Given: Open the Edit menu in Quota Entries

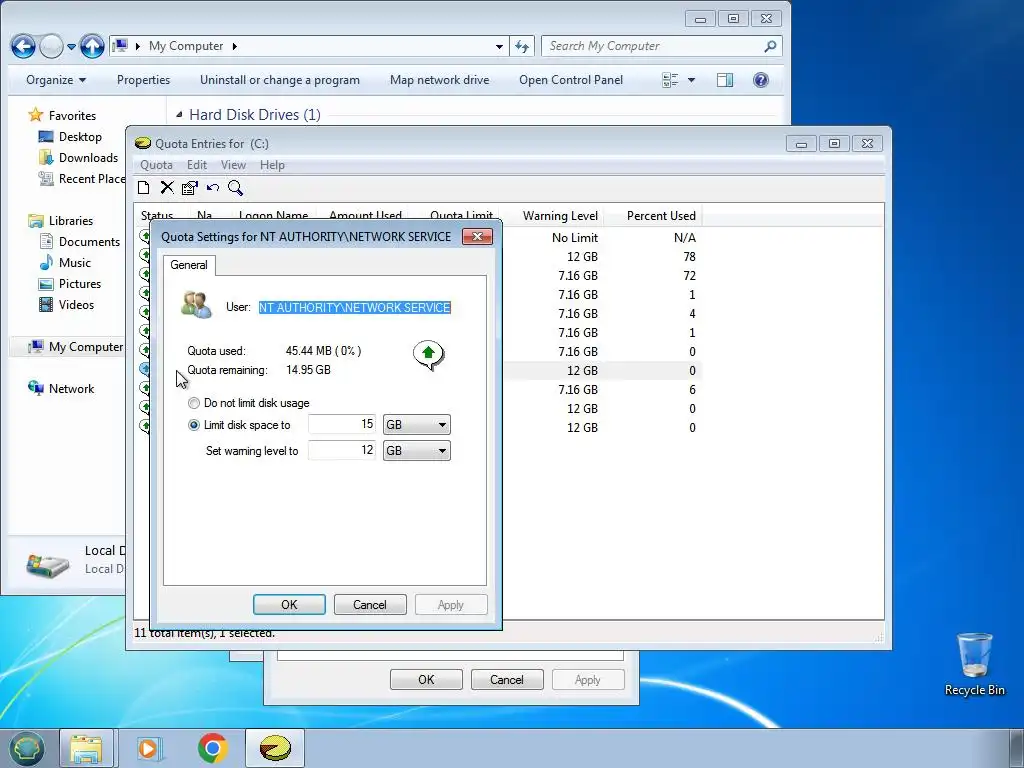Looking at the screenshot, I should [197, 165].
